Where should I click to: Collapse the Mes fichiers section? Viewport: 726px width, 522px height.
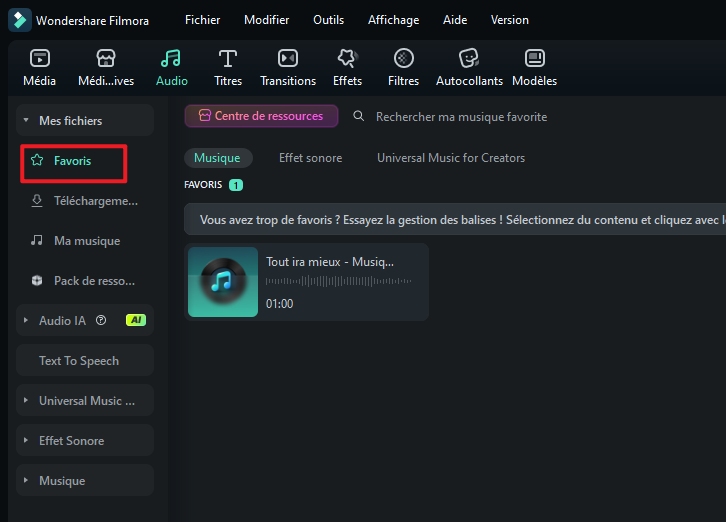coord(26,120)
